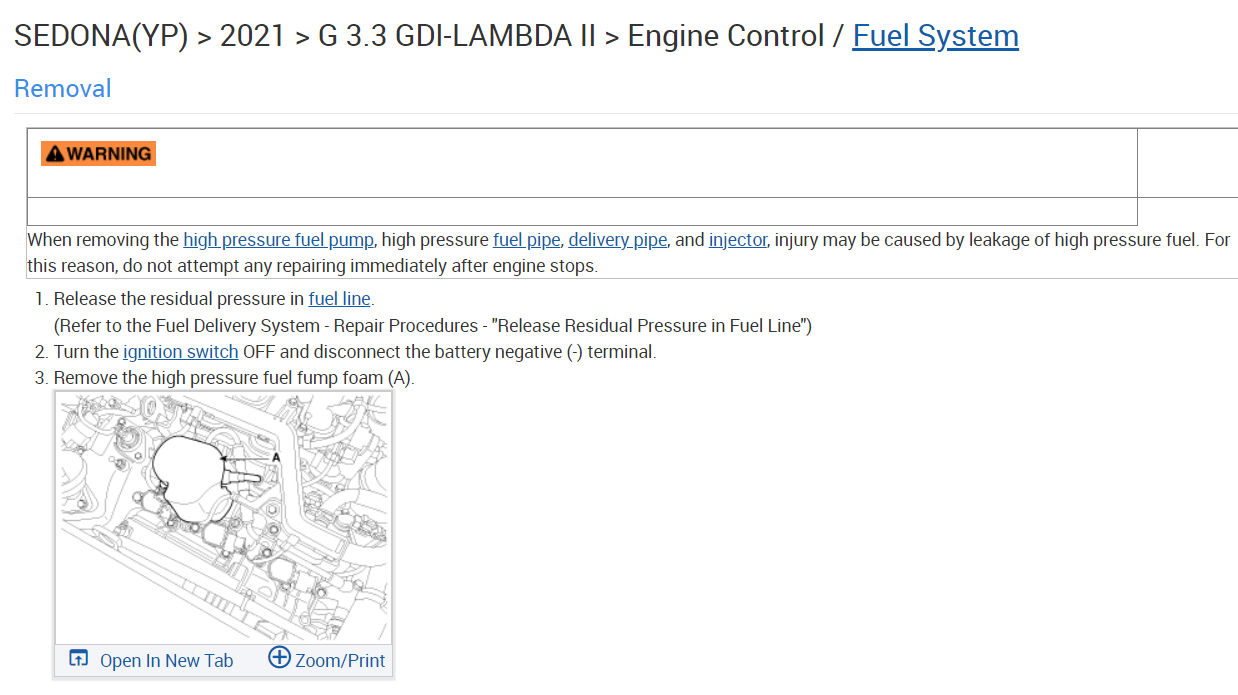Click the ignition switch link
This screenshot has height=695, width=1238.
[180, 352]
